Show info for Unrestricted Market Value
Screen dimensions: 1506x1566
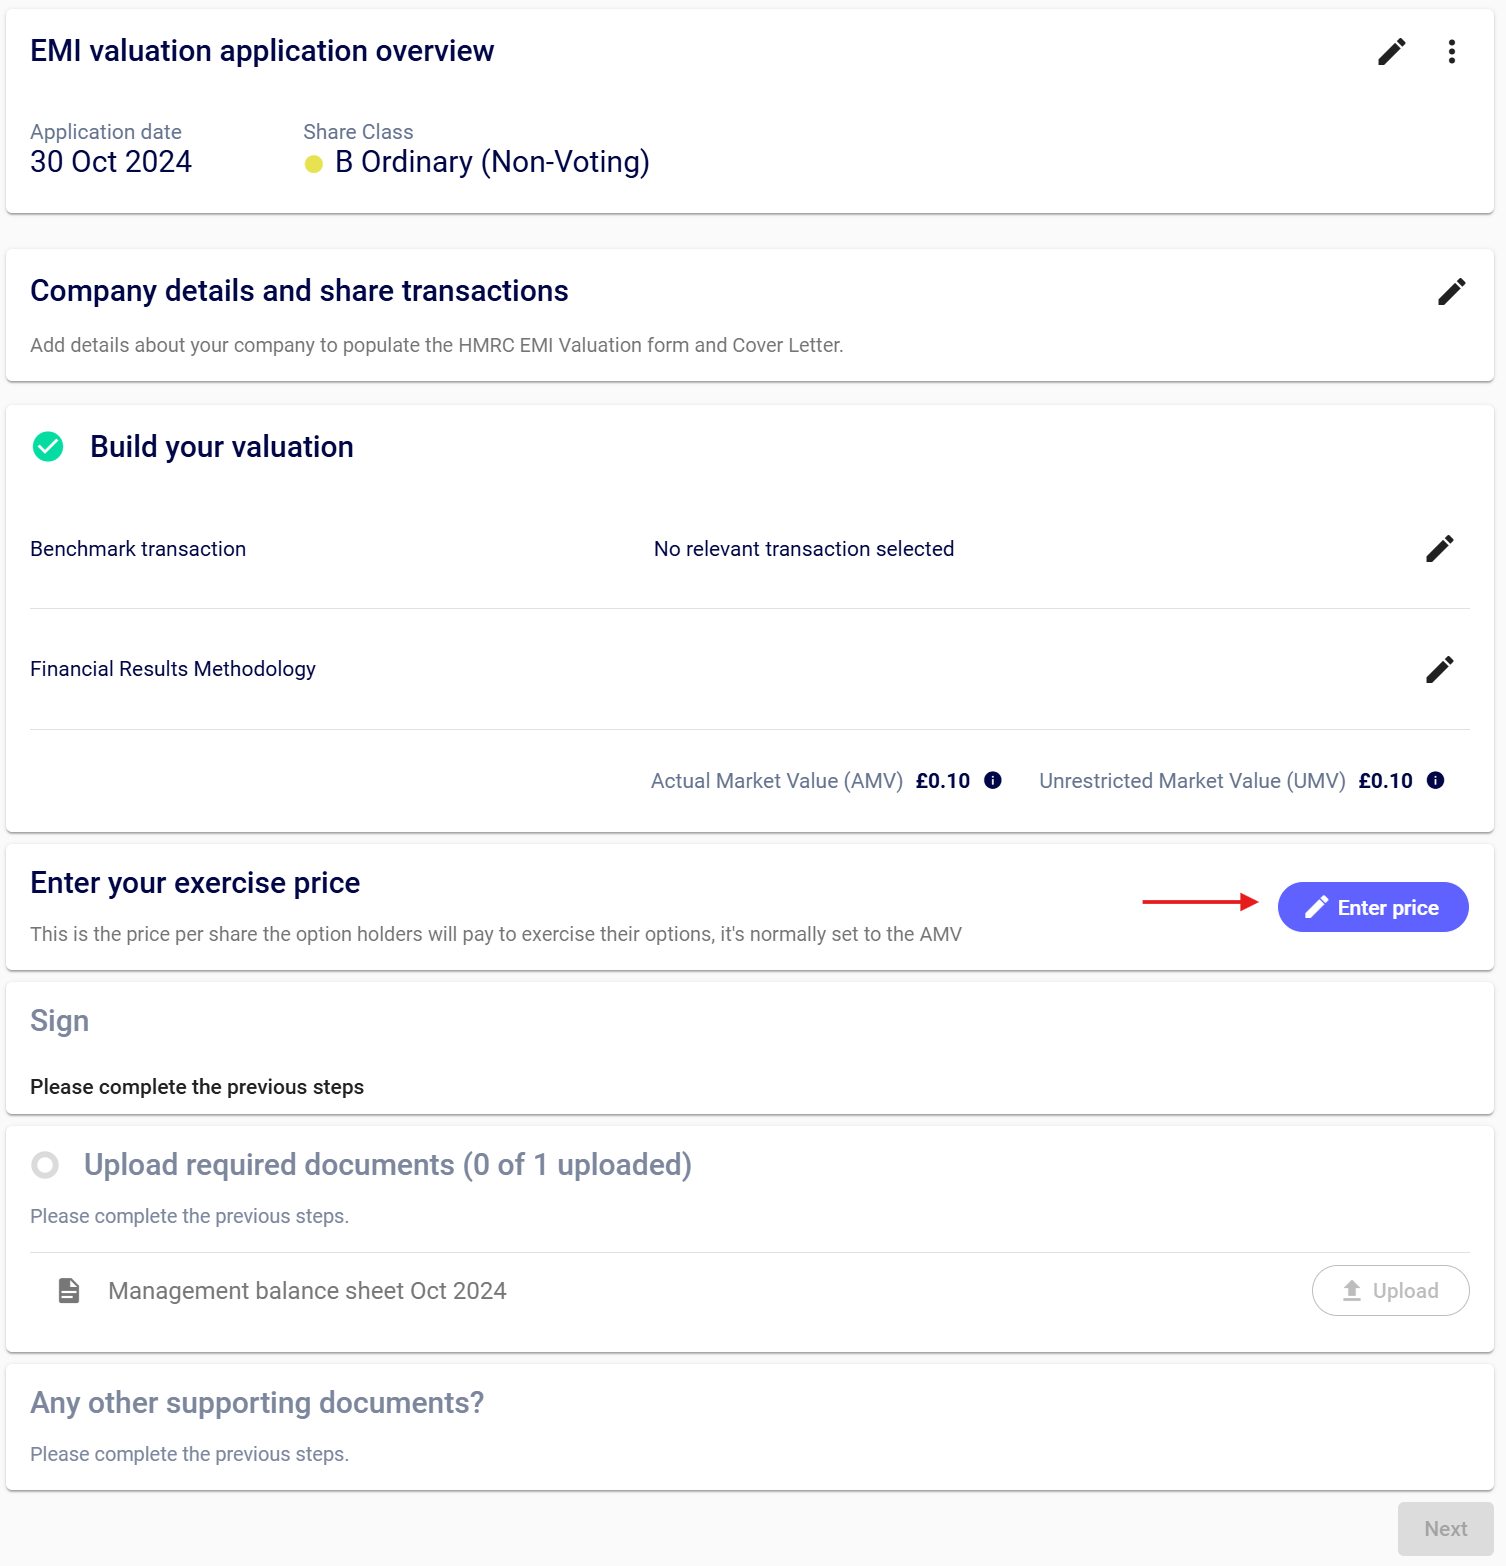tap(1435, 780)
